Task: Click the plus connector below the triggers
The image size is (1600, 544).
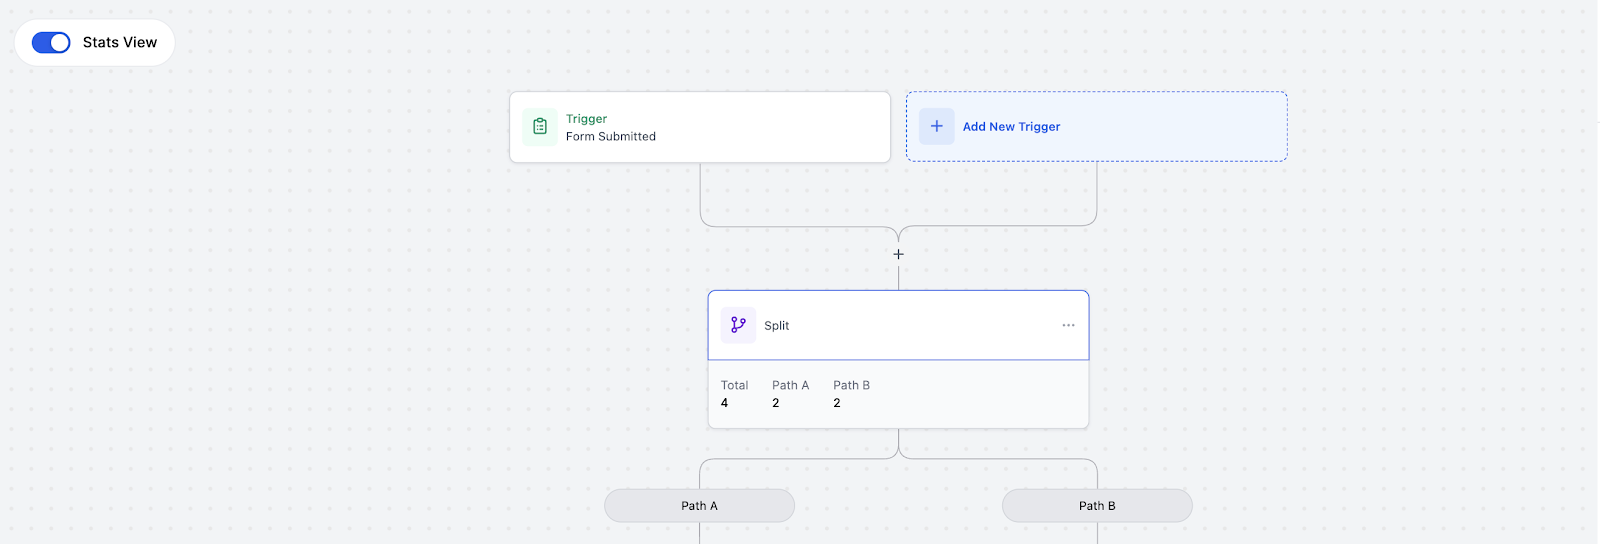Action: click(899, 254)
